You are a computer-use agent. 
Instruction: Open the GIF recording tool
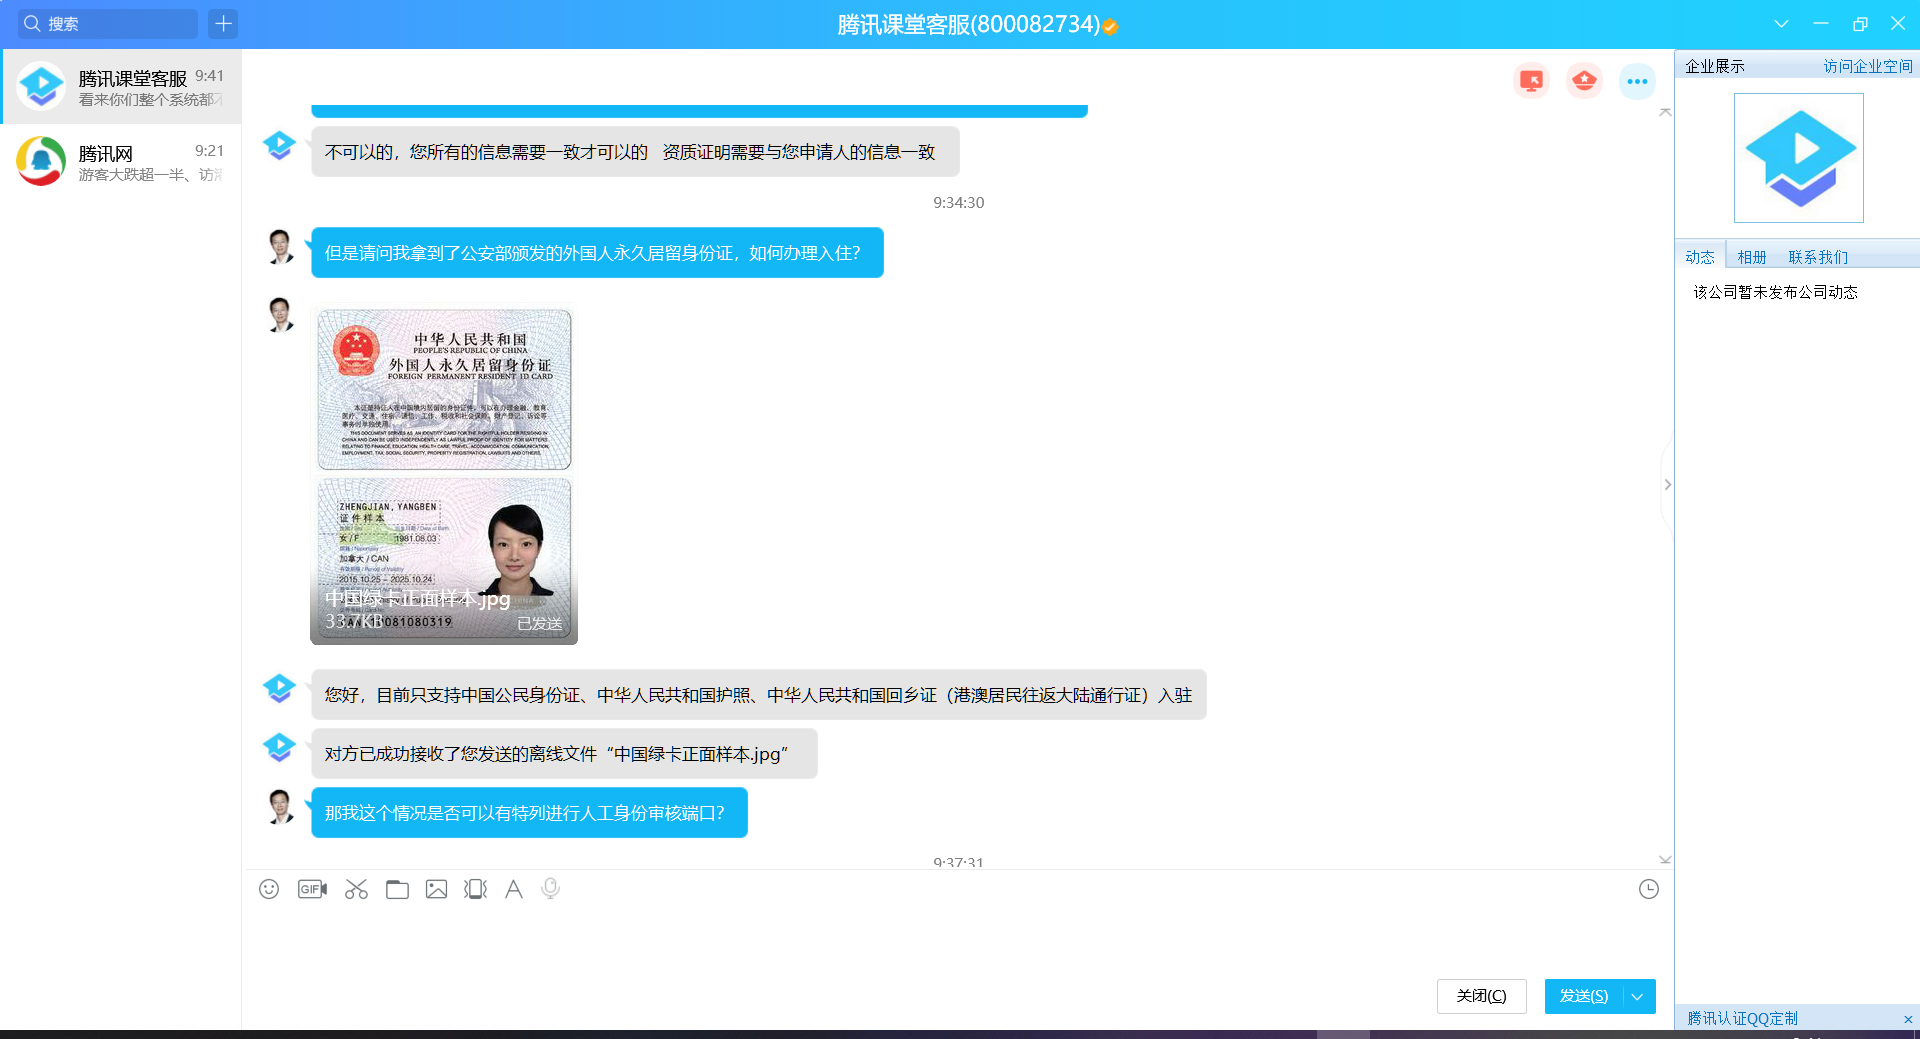click(312, 889)
